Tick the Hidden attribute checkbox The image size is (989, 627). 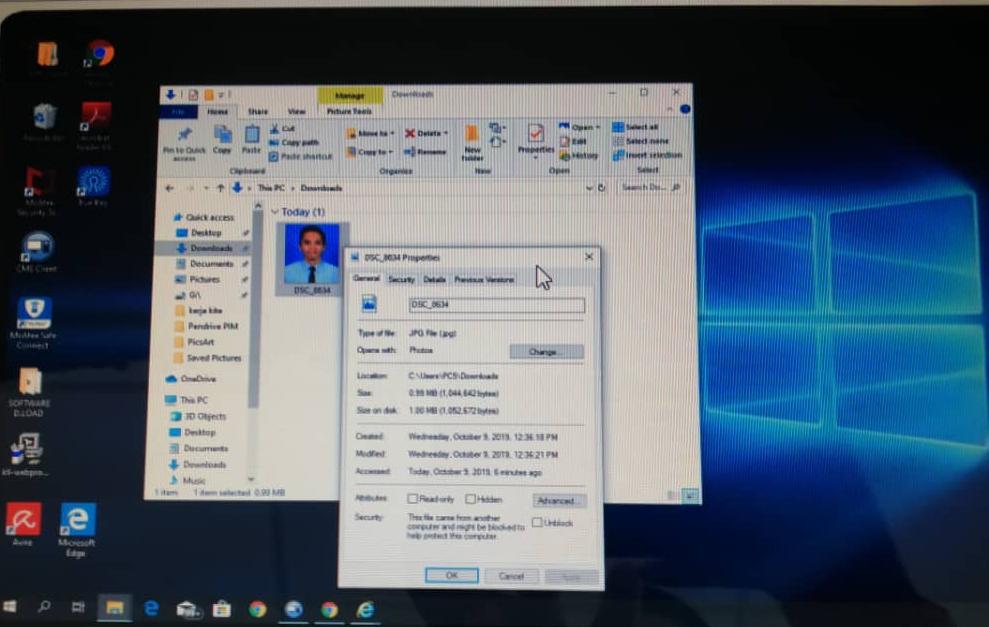[x=470, y=499]
